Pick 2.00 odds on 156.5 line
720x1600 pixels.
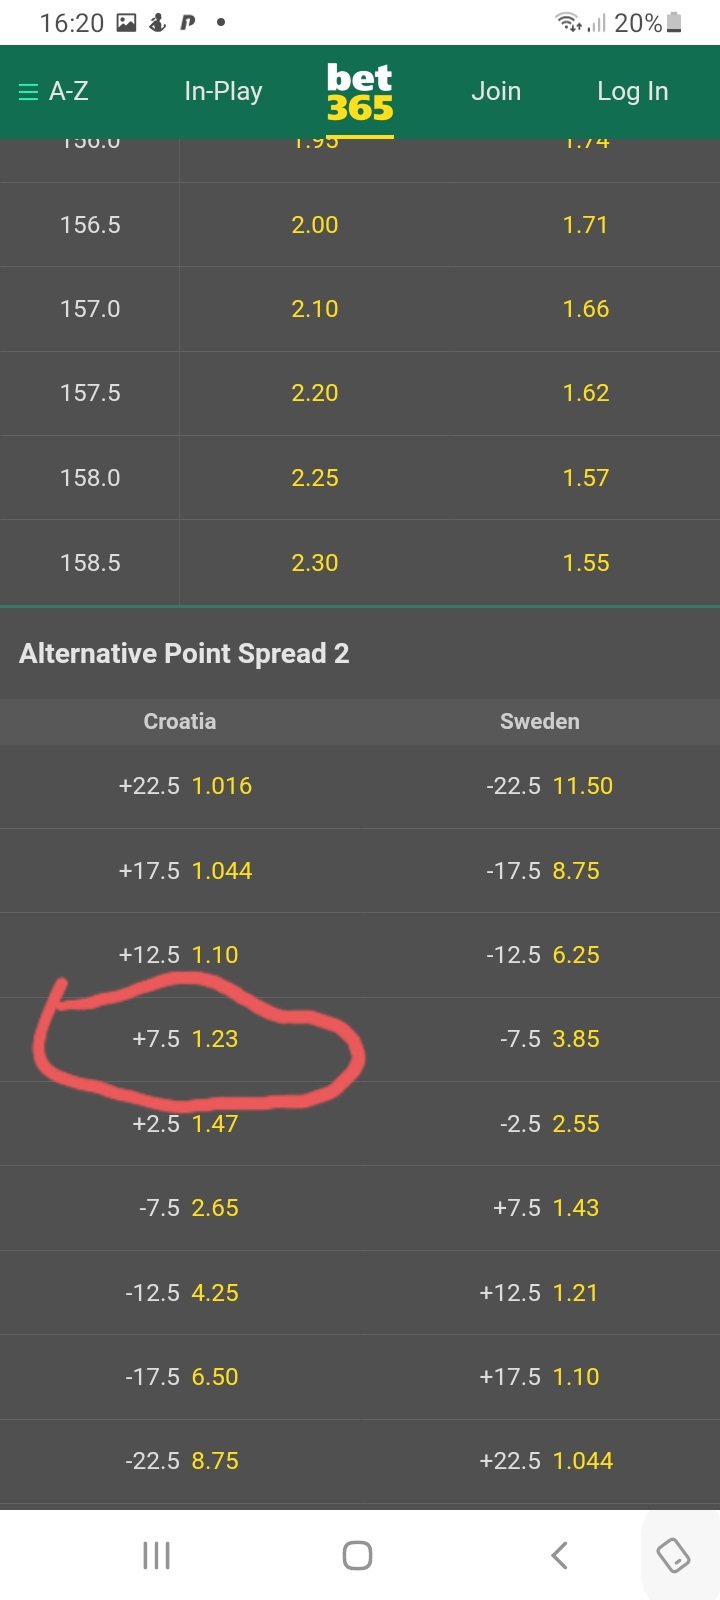click(315, 225)
